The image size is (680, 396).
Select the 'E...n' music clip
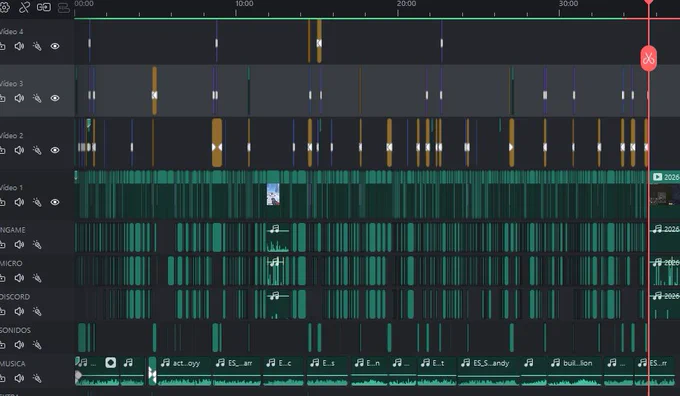(369, 371)
